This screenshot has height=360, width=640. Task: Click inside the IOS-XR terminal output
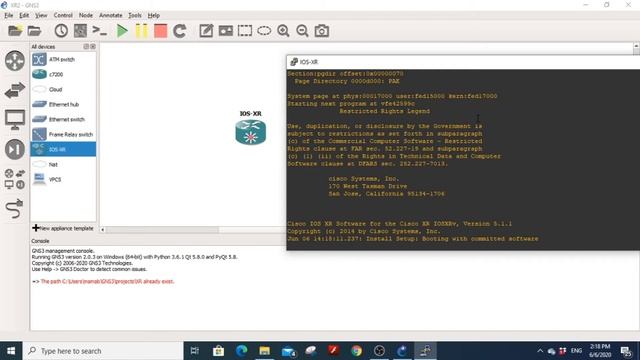pyautogui.click(x=463, y=159)
